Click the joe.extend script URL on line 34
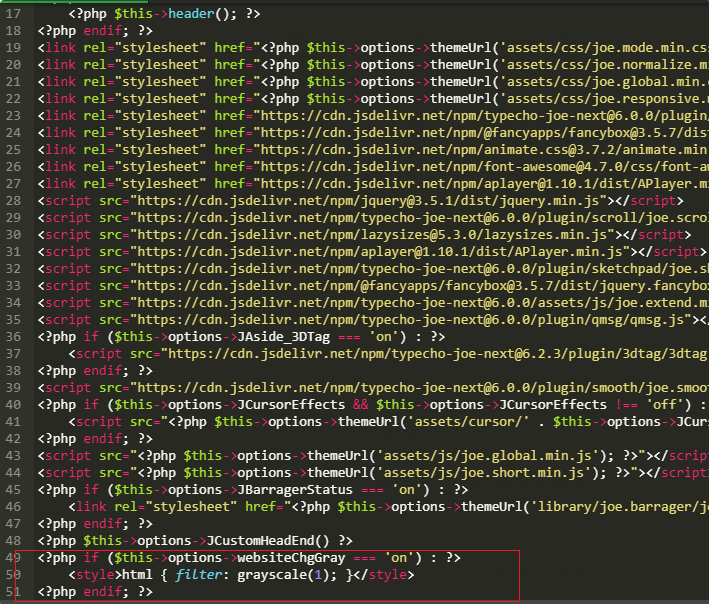The width and height of the screenshot is (709, 604). (423, 303)
